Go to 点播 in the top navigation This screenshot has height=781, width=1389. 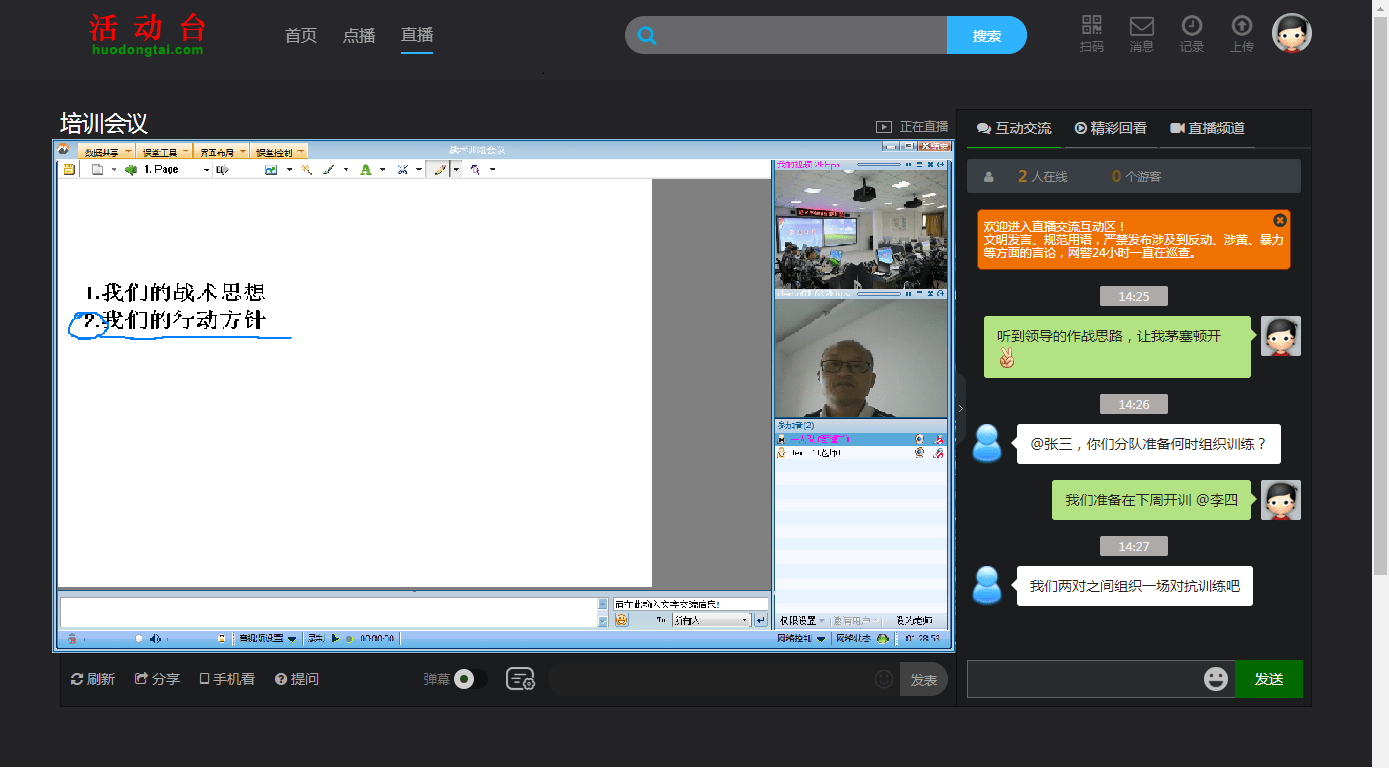coord(359,35)
